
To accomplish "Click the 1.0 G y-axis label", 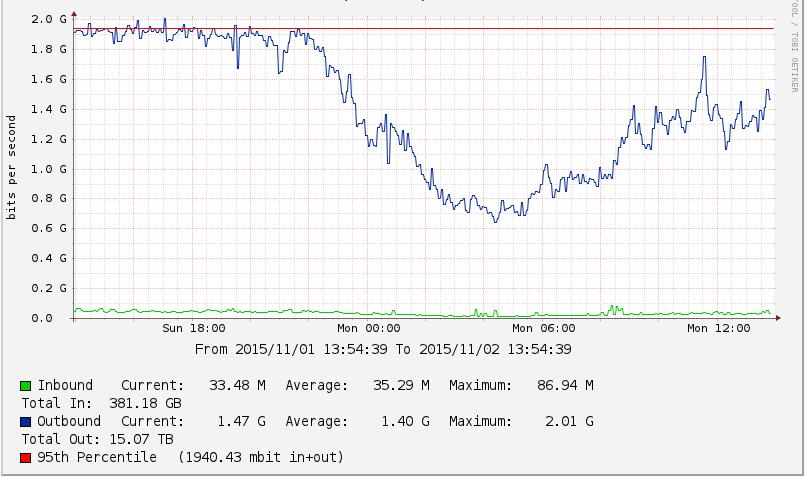I will [x=49, y=169].
